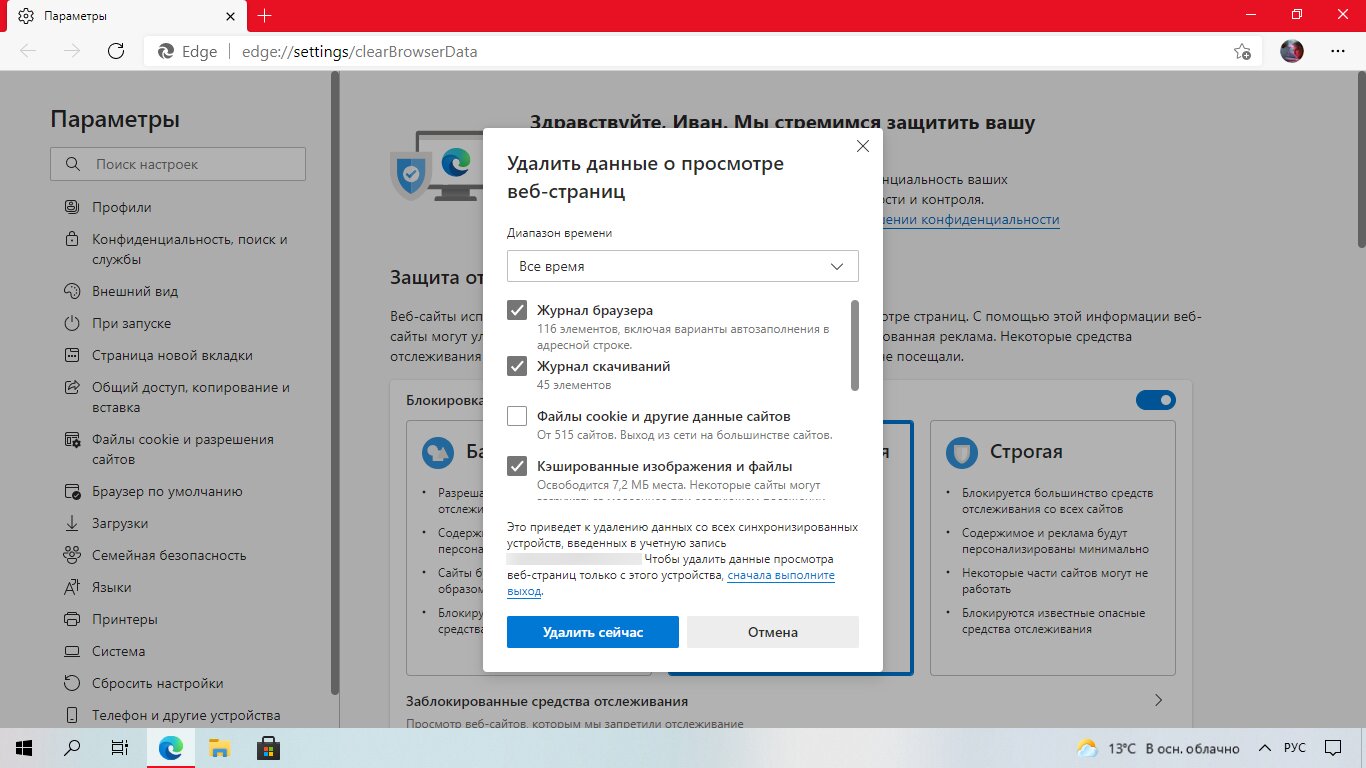Uncheck Browsing history checkbox
Image resolution: width=1366 pixels, height=768 pixels.
(517, 310)
